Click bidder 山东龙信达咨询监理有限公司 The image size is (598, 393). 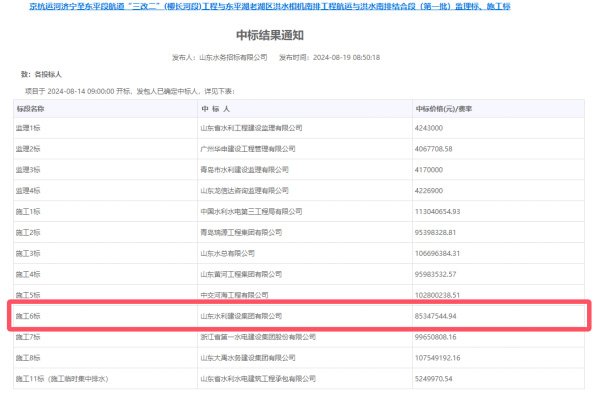pyautogui.click(x=244, y=191)
